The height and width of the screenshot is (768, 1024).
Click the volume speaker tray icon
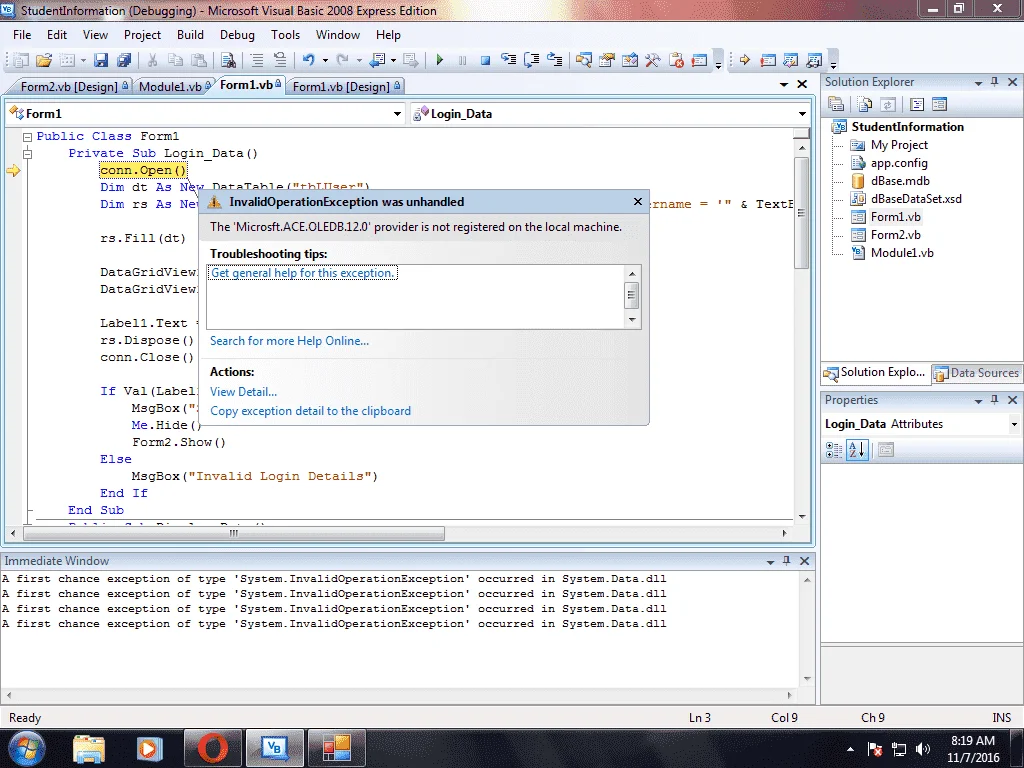tap(923, 750)
